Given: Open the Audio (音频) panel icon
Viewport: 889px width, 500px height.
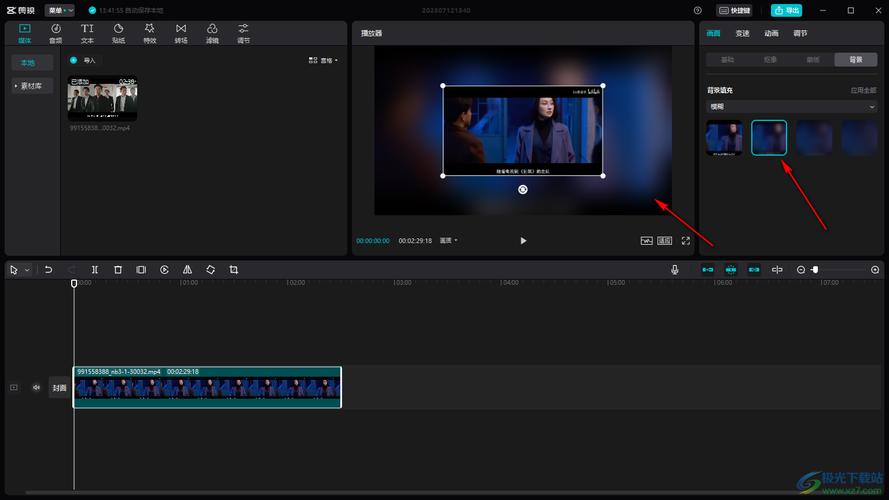Looking at the screenshot, I should pyautogui.click(x=56, y=33).
